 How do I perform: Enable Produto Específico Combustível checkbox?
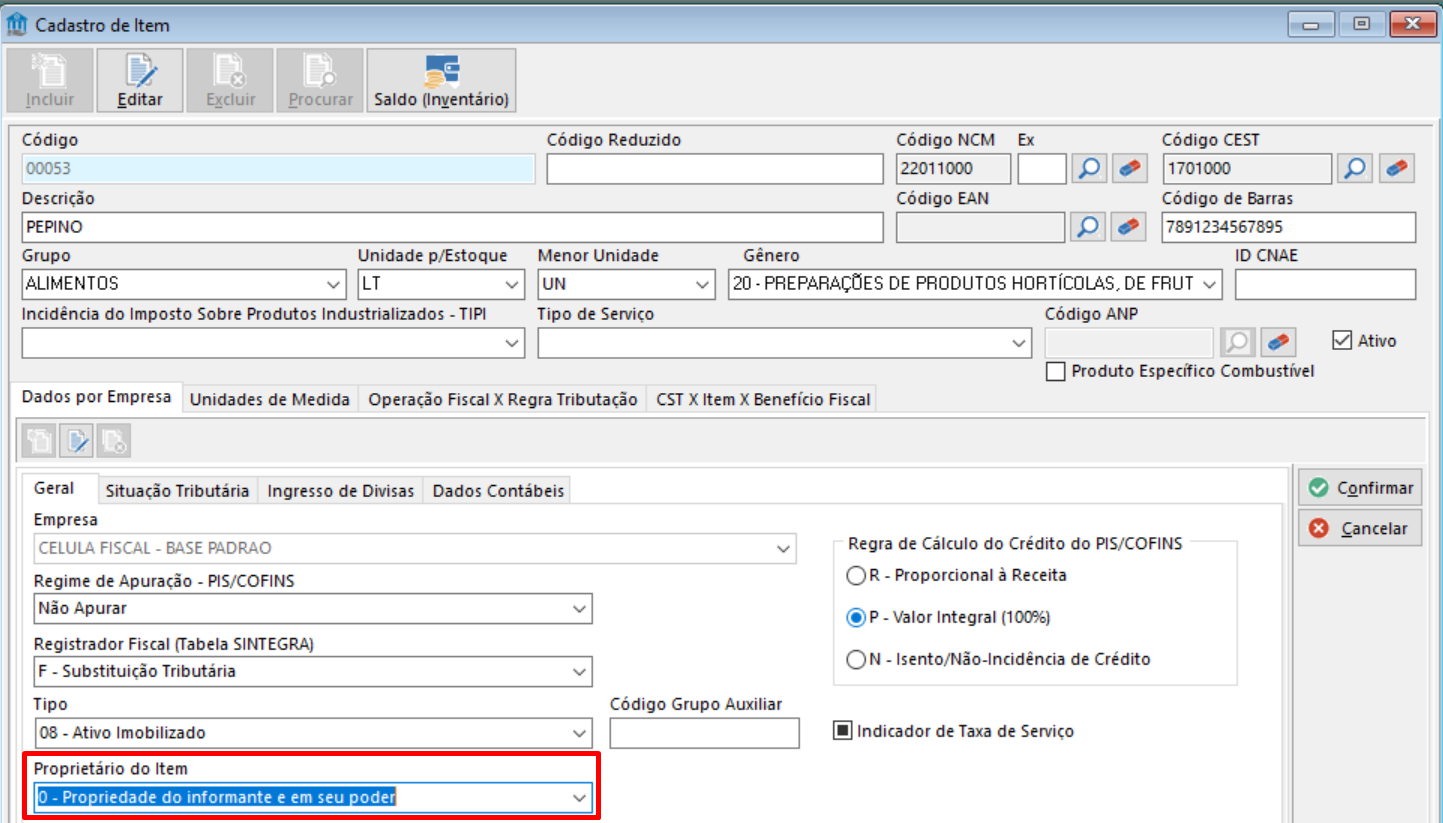click(1054, 371)
